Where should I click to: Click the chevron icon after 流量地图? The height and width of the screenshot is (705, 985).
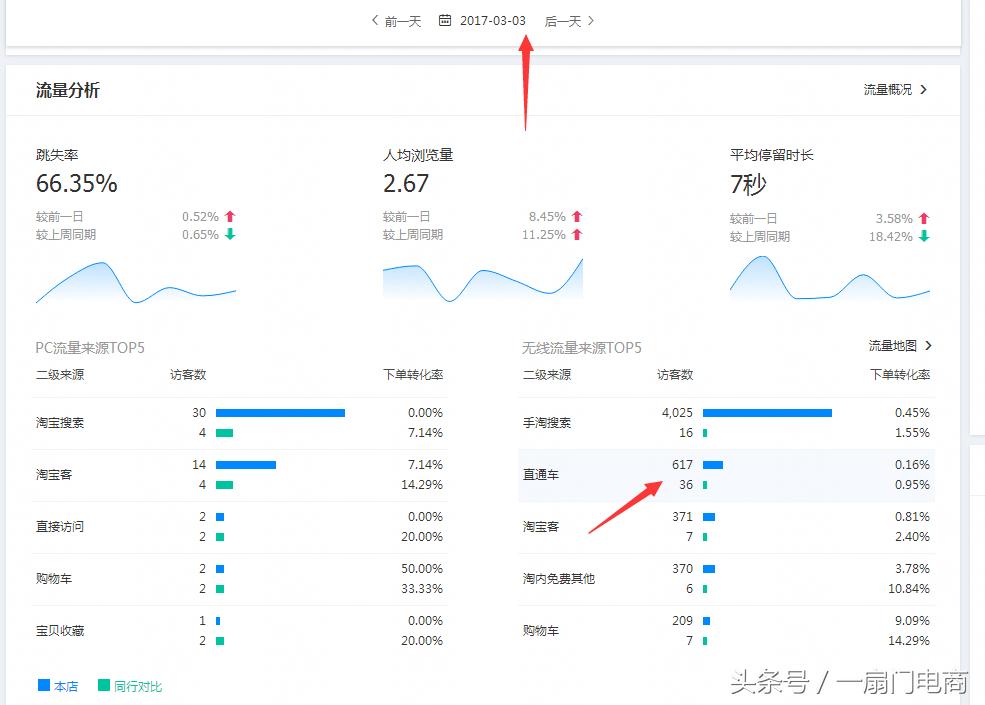pyautogui.click(x=926, y=345)
